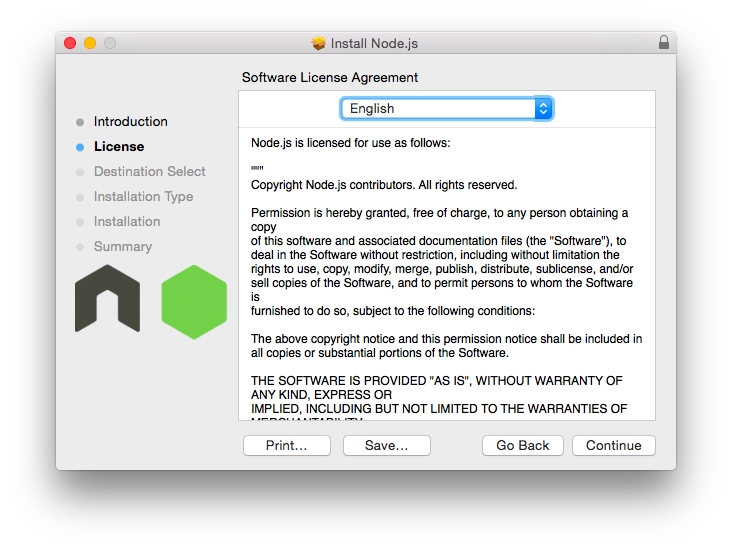
Task: Click inside the license agreement text area
Action: point(447,274)
